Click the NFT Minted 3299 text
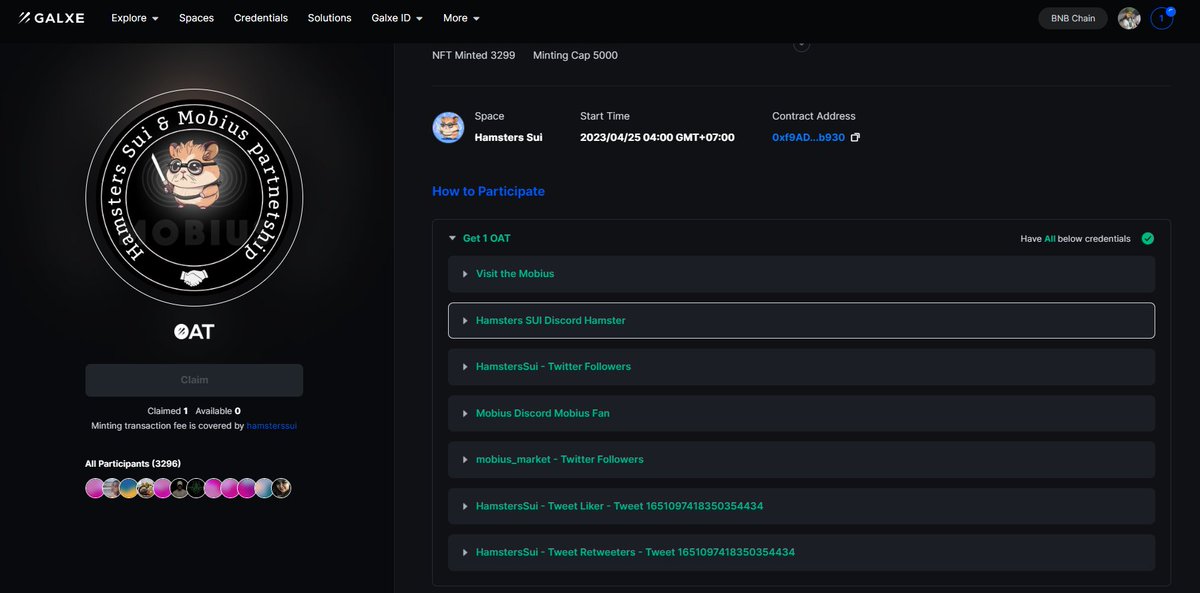The width and height of the screenshot is (1200, 593). pyautogui.click(x=473, y=56)
